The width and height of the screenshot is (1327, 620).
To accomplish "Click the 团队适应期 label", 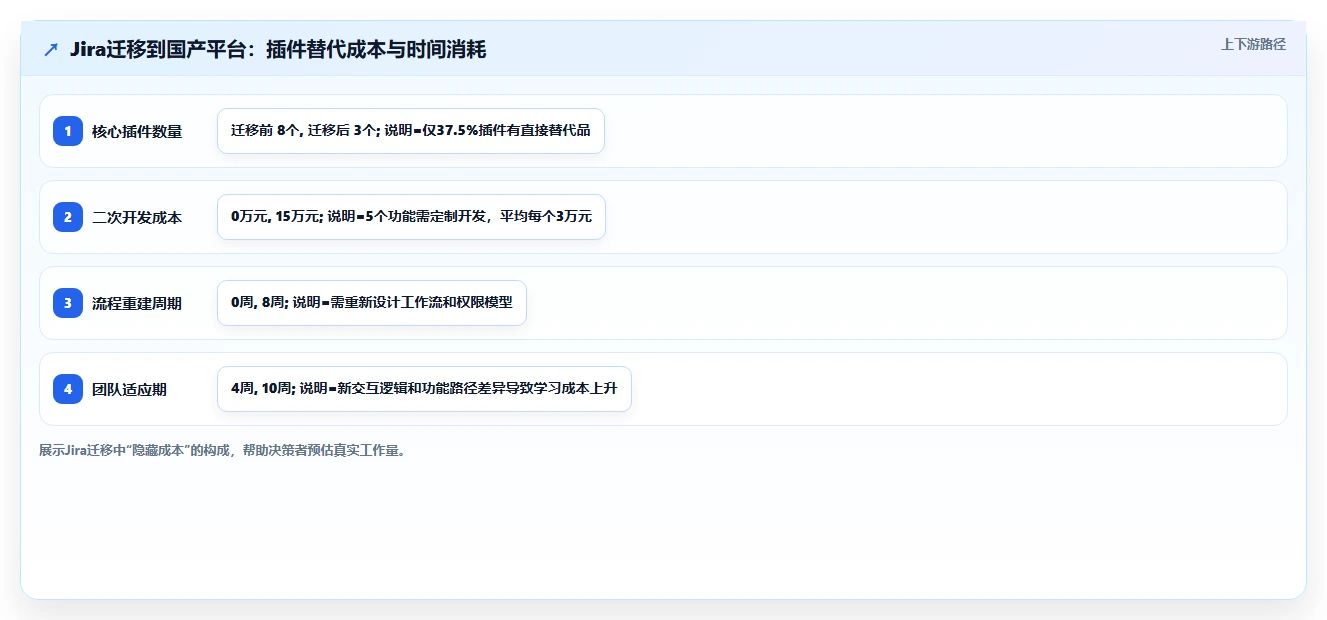I will (x=129, y=389).
